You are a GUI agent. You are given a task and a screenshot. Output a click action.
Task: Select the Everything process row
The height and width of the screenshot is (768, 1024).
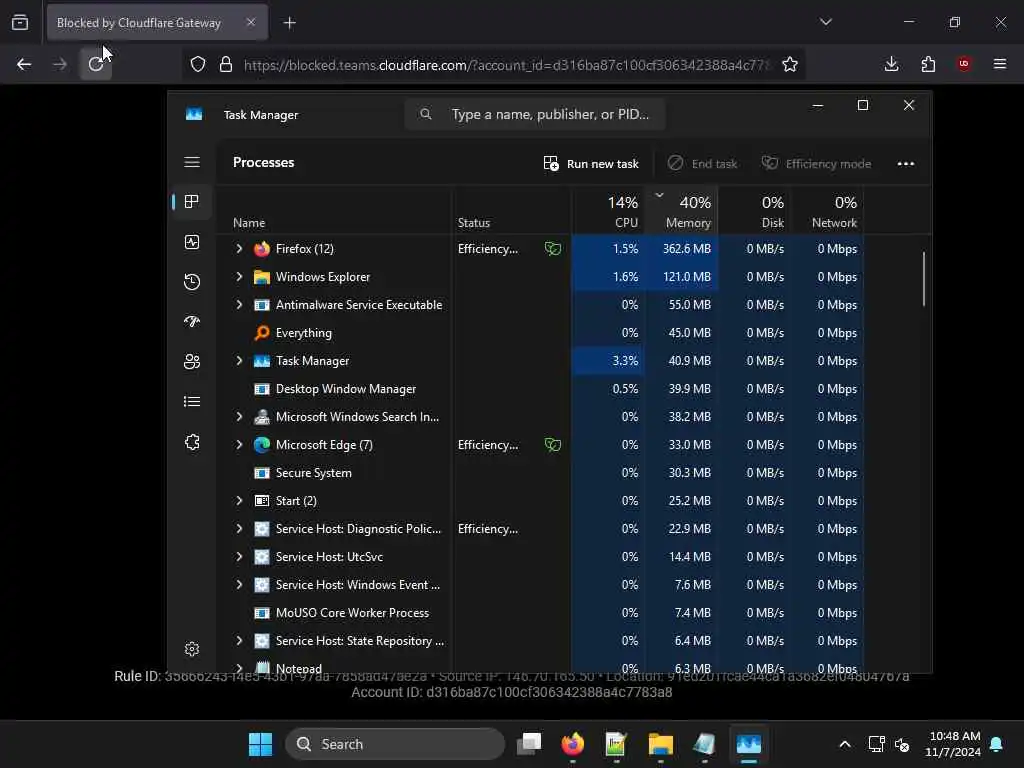click(540, 333)
